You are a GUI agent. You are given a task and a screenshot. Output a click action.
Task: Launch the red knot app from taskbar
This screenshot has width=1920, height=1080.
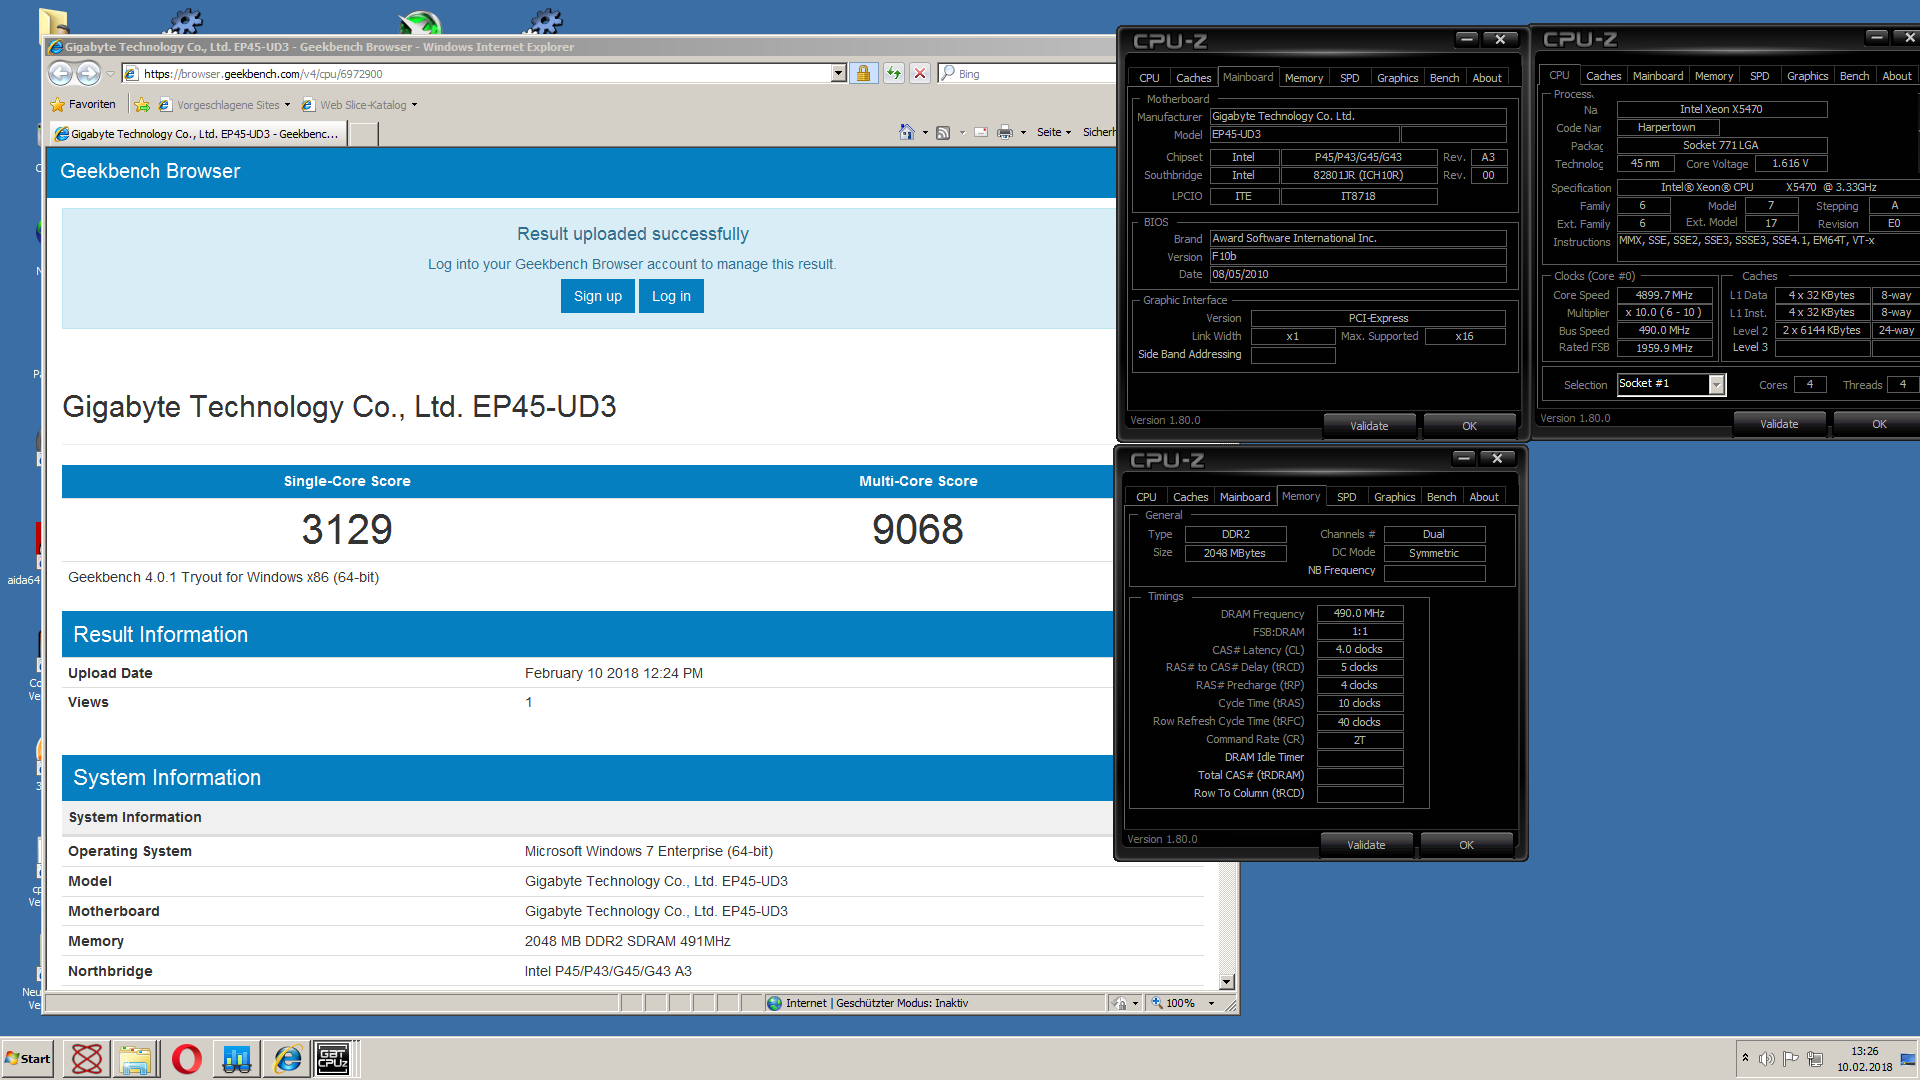[87, 1059]
